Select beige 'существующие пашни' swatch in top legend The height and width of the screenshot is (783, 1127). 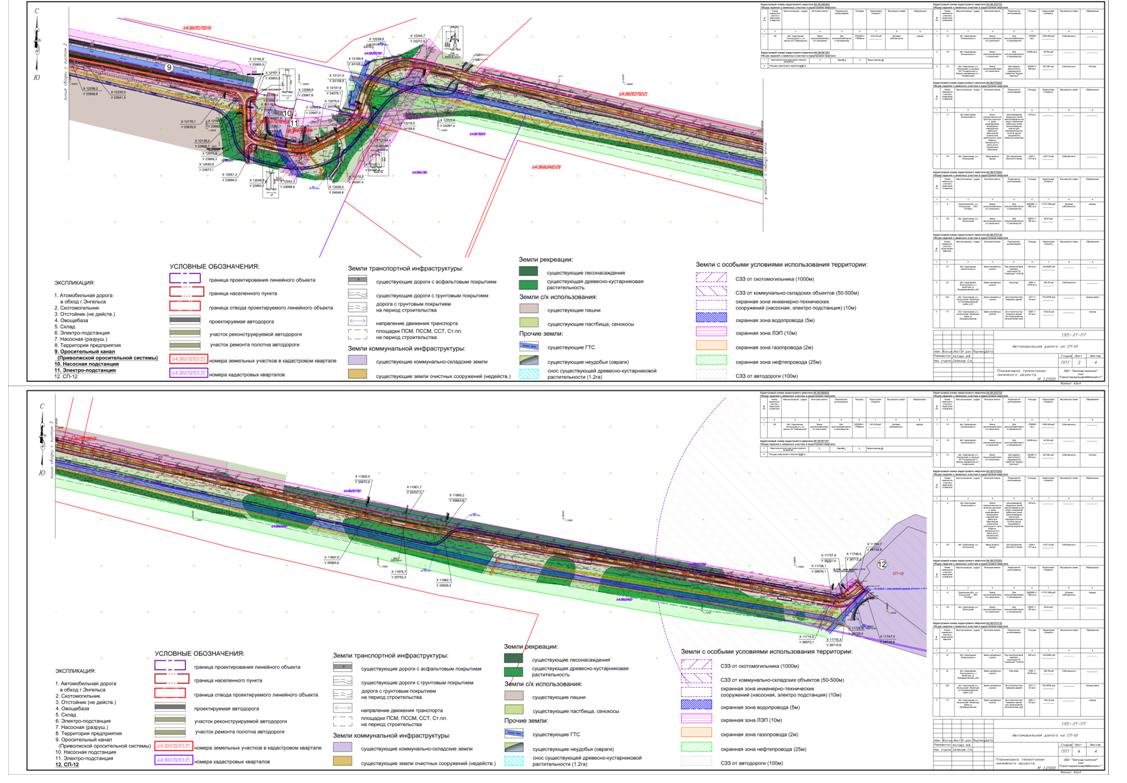(x=528, y=309)
